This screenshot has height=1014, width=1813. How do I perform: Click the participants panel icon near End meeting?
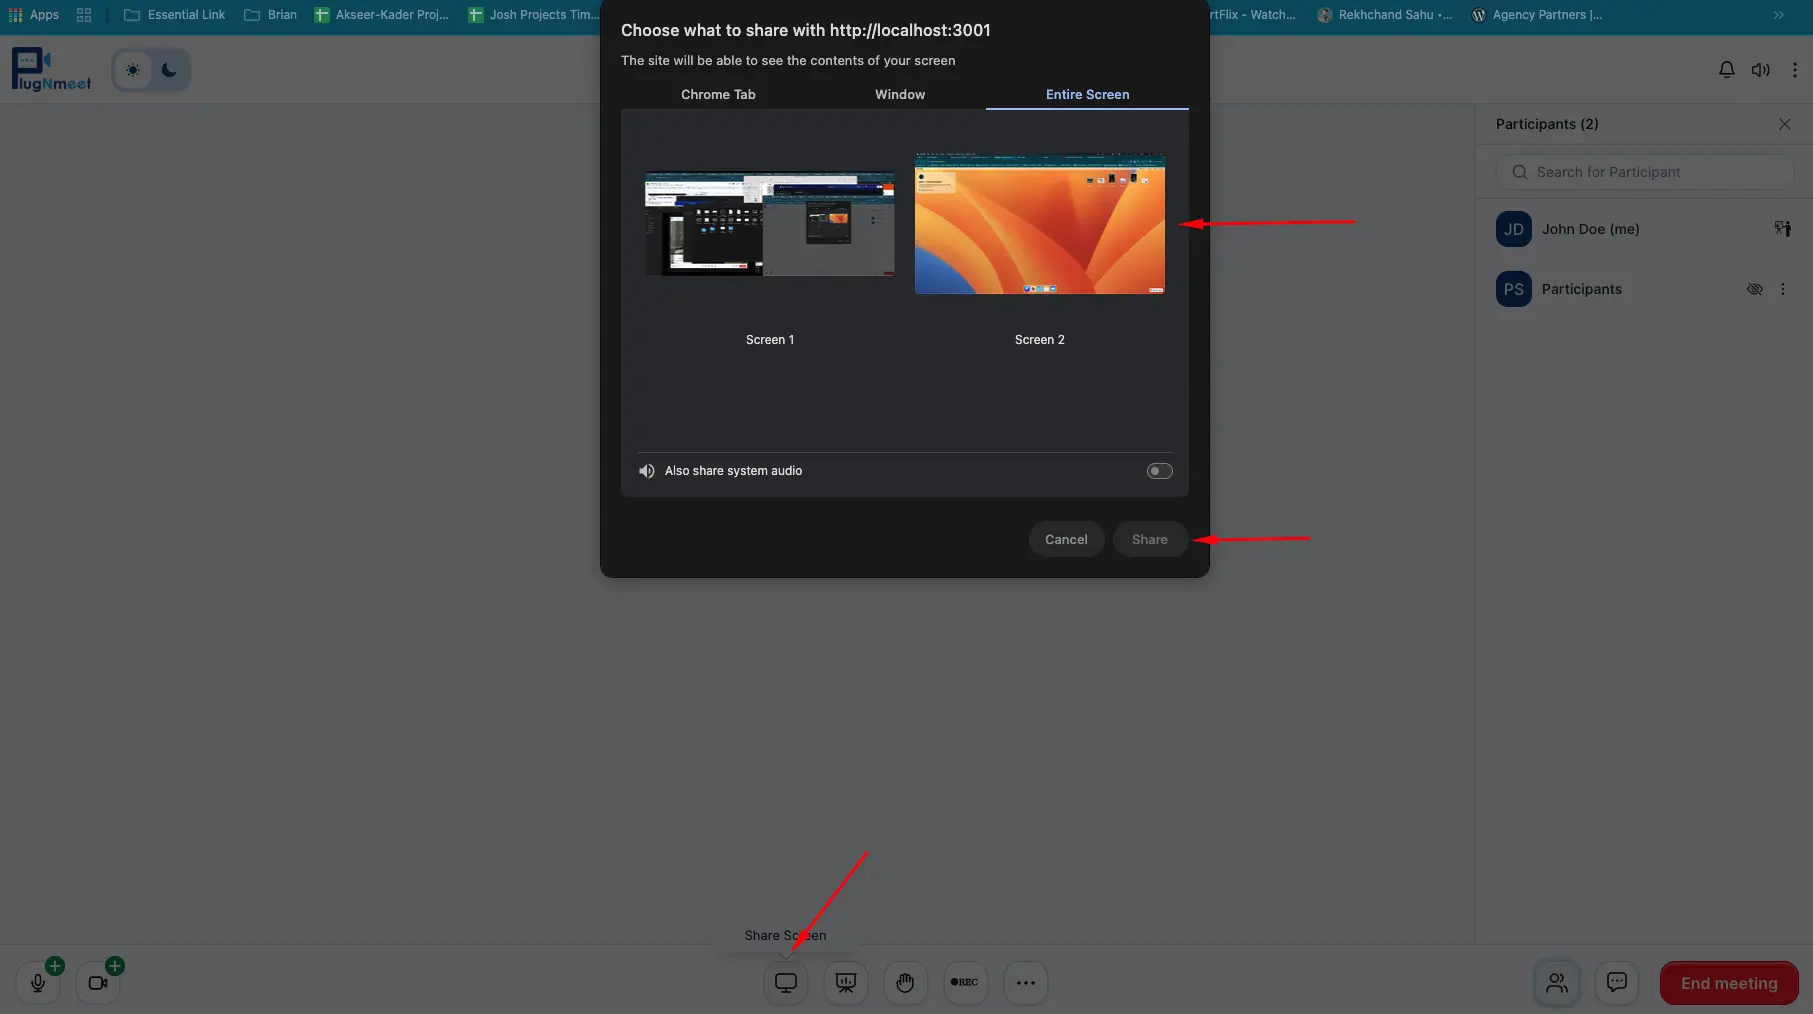tap(1556, 983)
